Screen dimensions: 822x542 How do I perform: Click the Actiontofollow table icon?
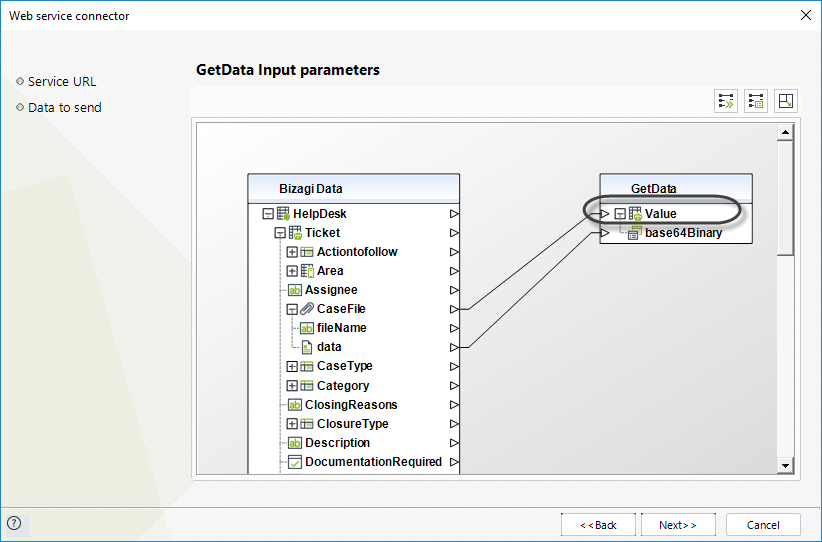click(x=307, y=252)
